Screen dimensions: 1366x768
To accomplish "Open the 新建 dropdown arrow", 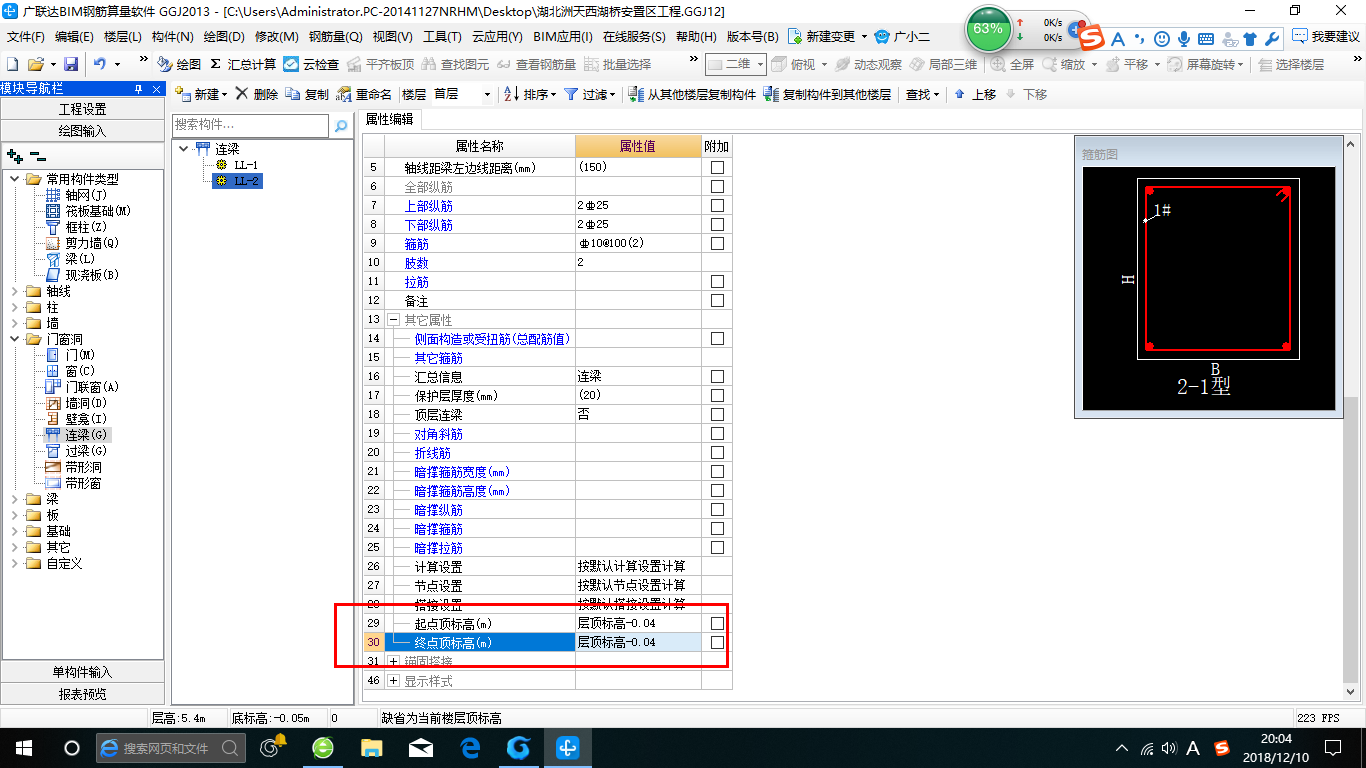I will click(224, 94).
